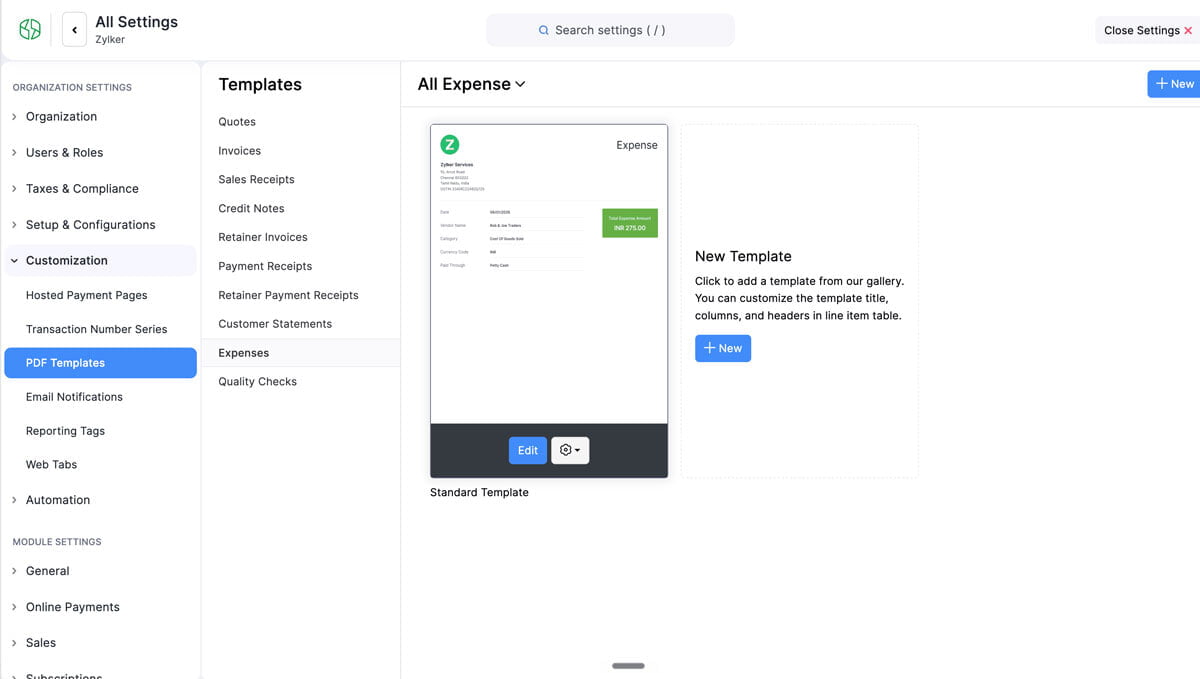The height and width of the screenshot is (679, 1200).
Task: Click the green Z logo in template preview
Action: tap(450, 144)
